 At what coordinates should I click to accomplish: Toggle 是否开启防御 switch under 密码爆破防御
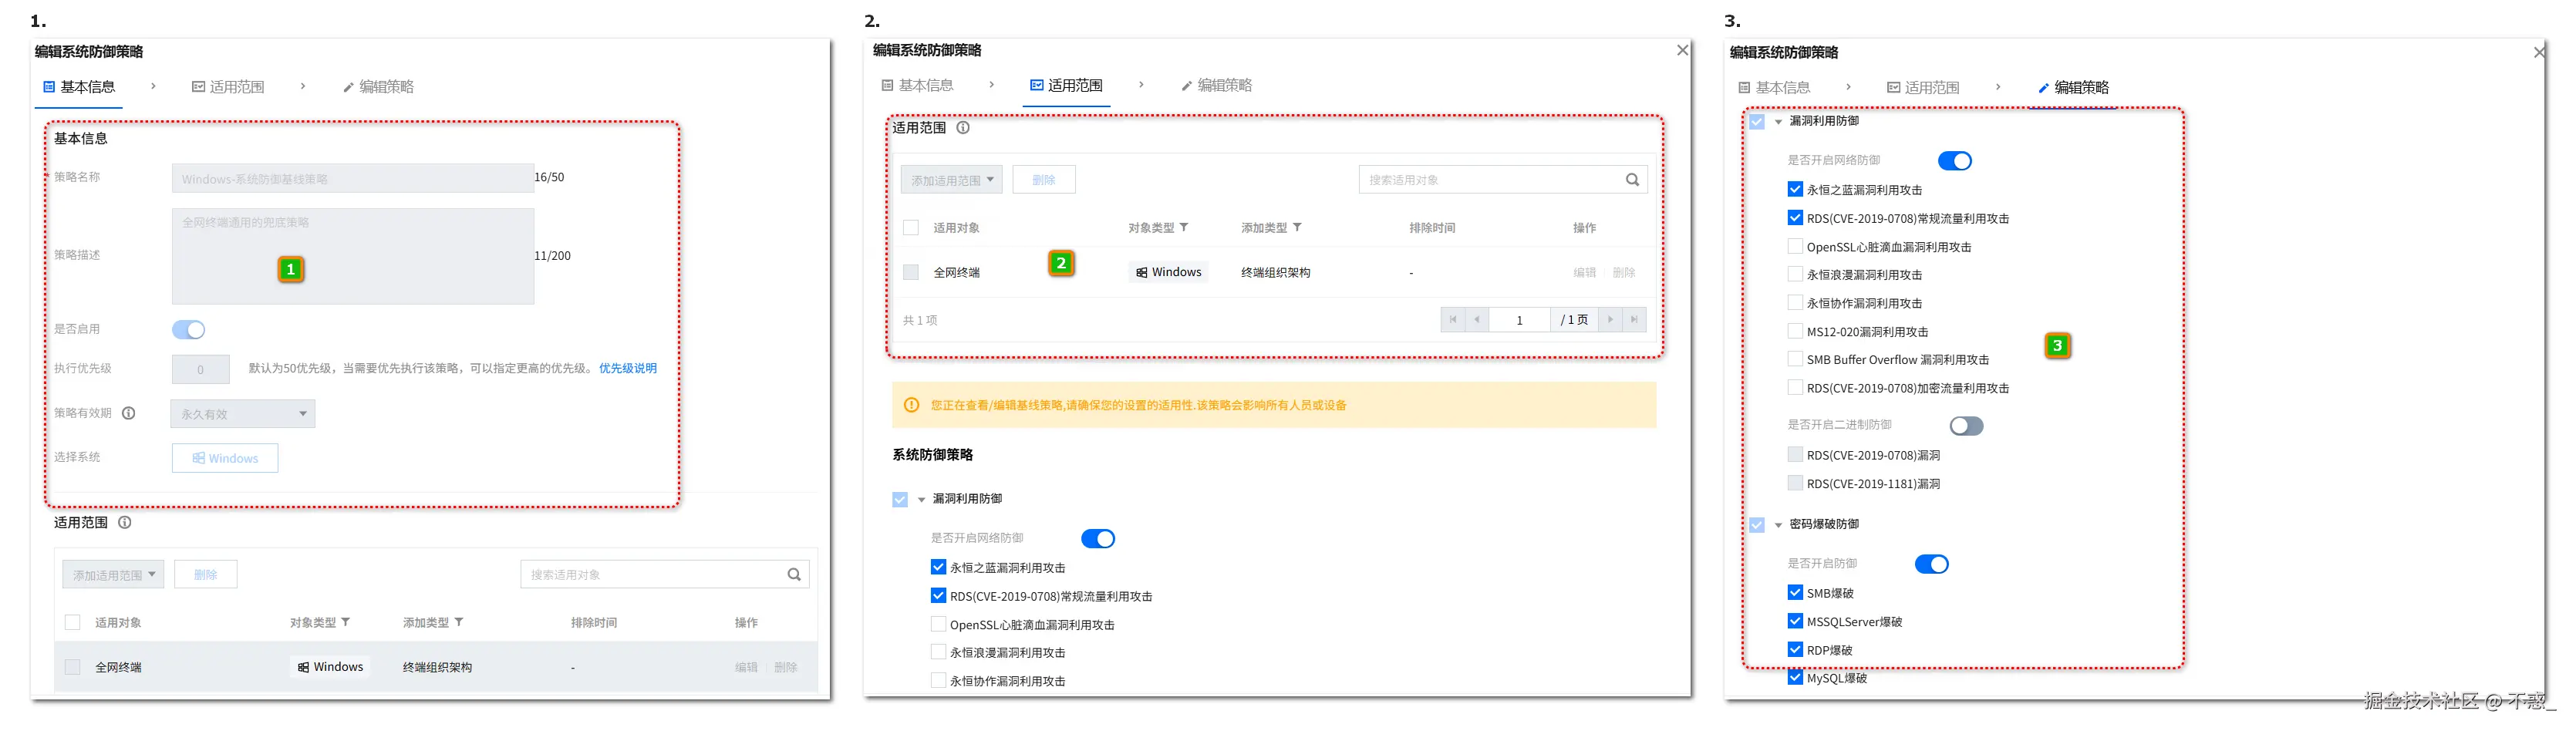coord(1932,564)
